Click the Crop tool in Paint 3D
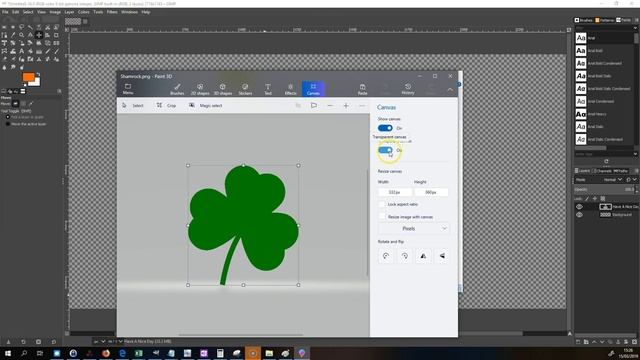Screen dimensions: 640x360 pos(166,105)
